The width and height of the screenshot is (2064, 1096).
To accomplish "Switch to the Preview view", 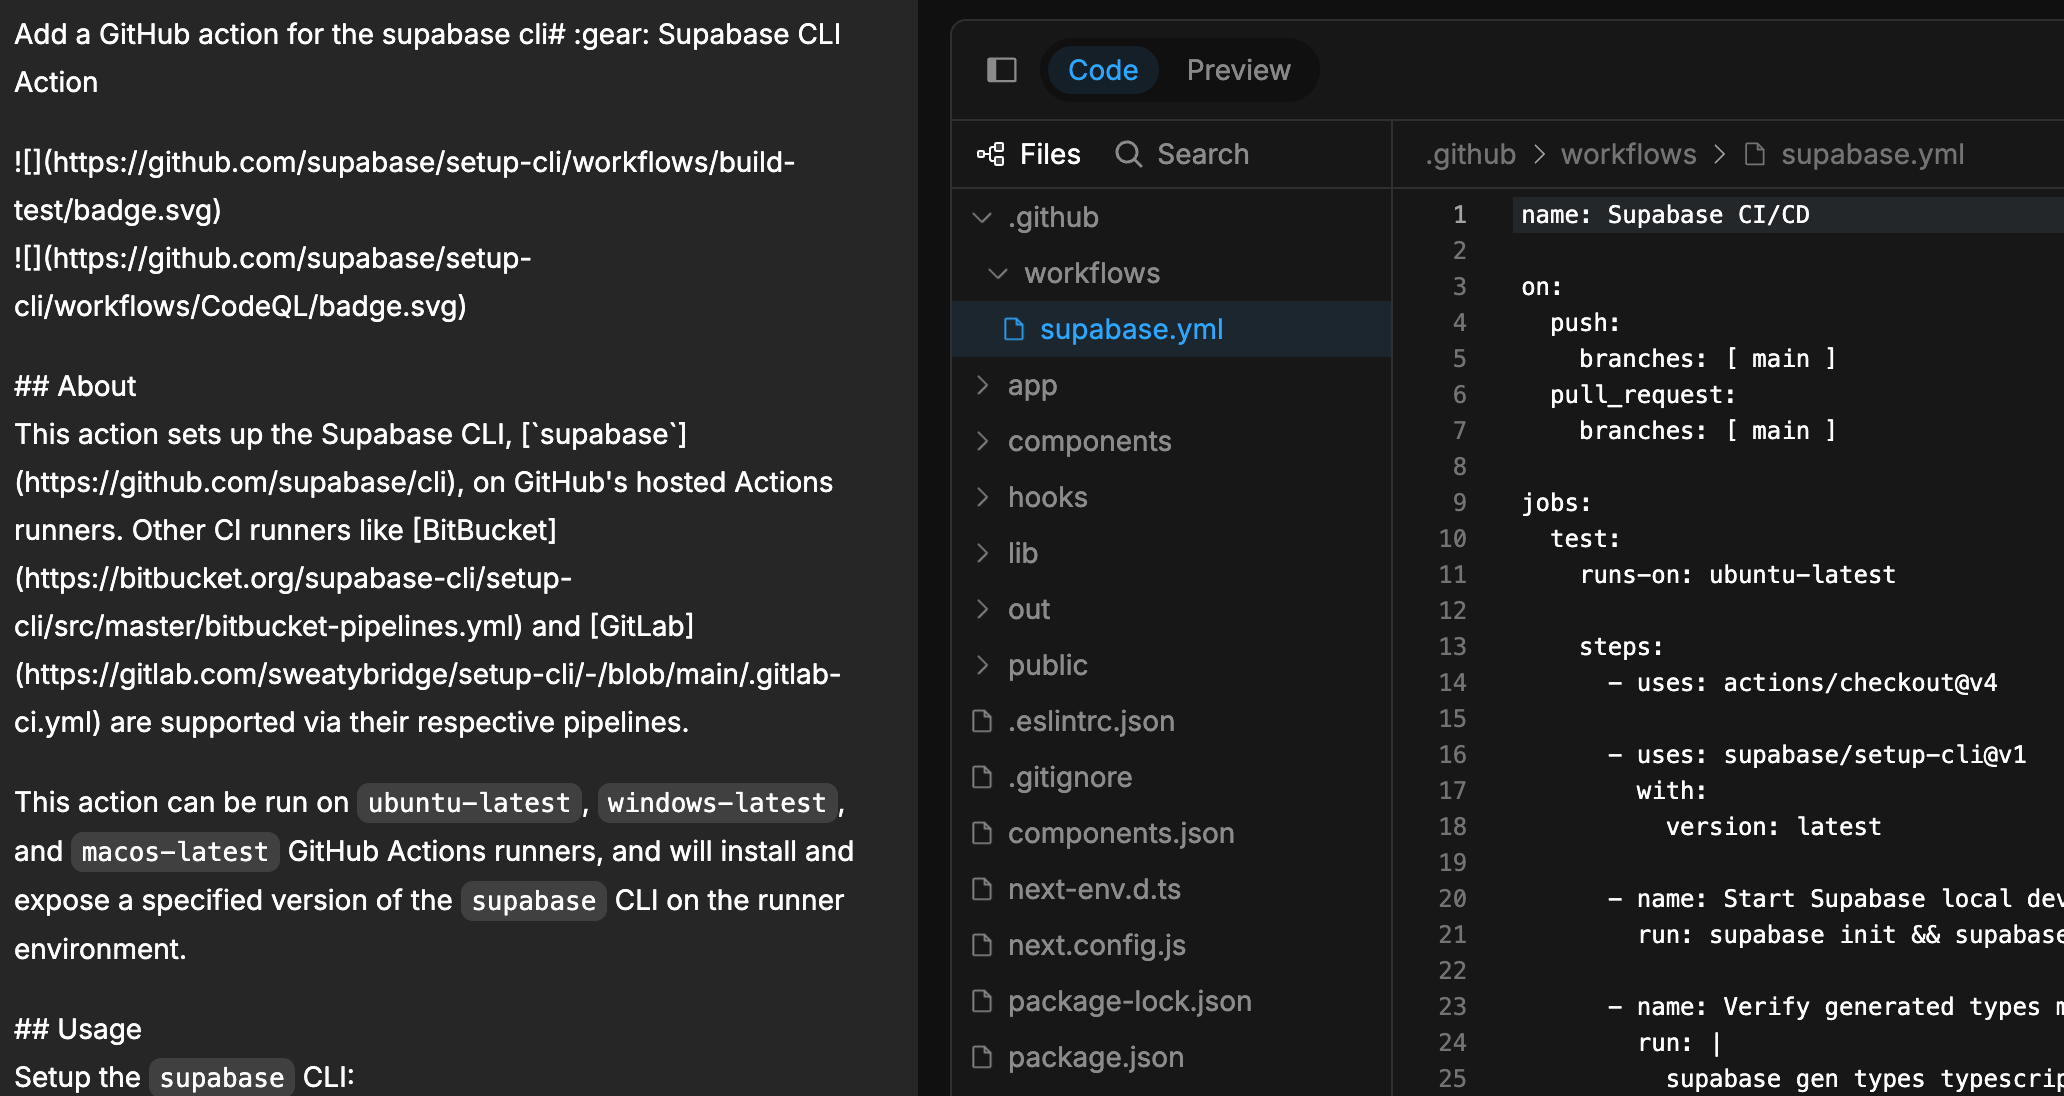I will pyautogui.click(x=1238, y=70).
